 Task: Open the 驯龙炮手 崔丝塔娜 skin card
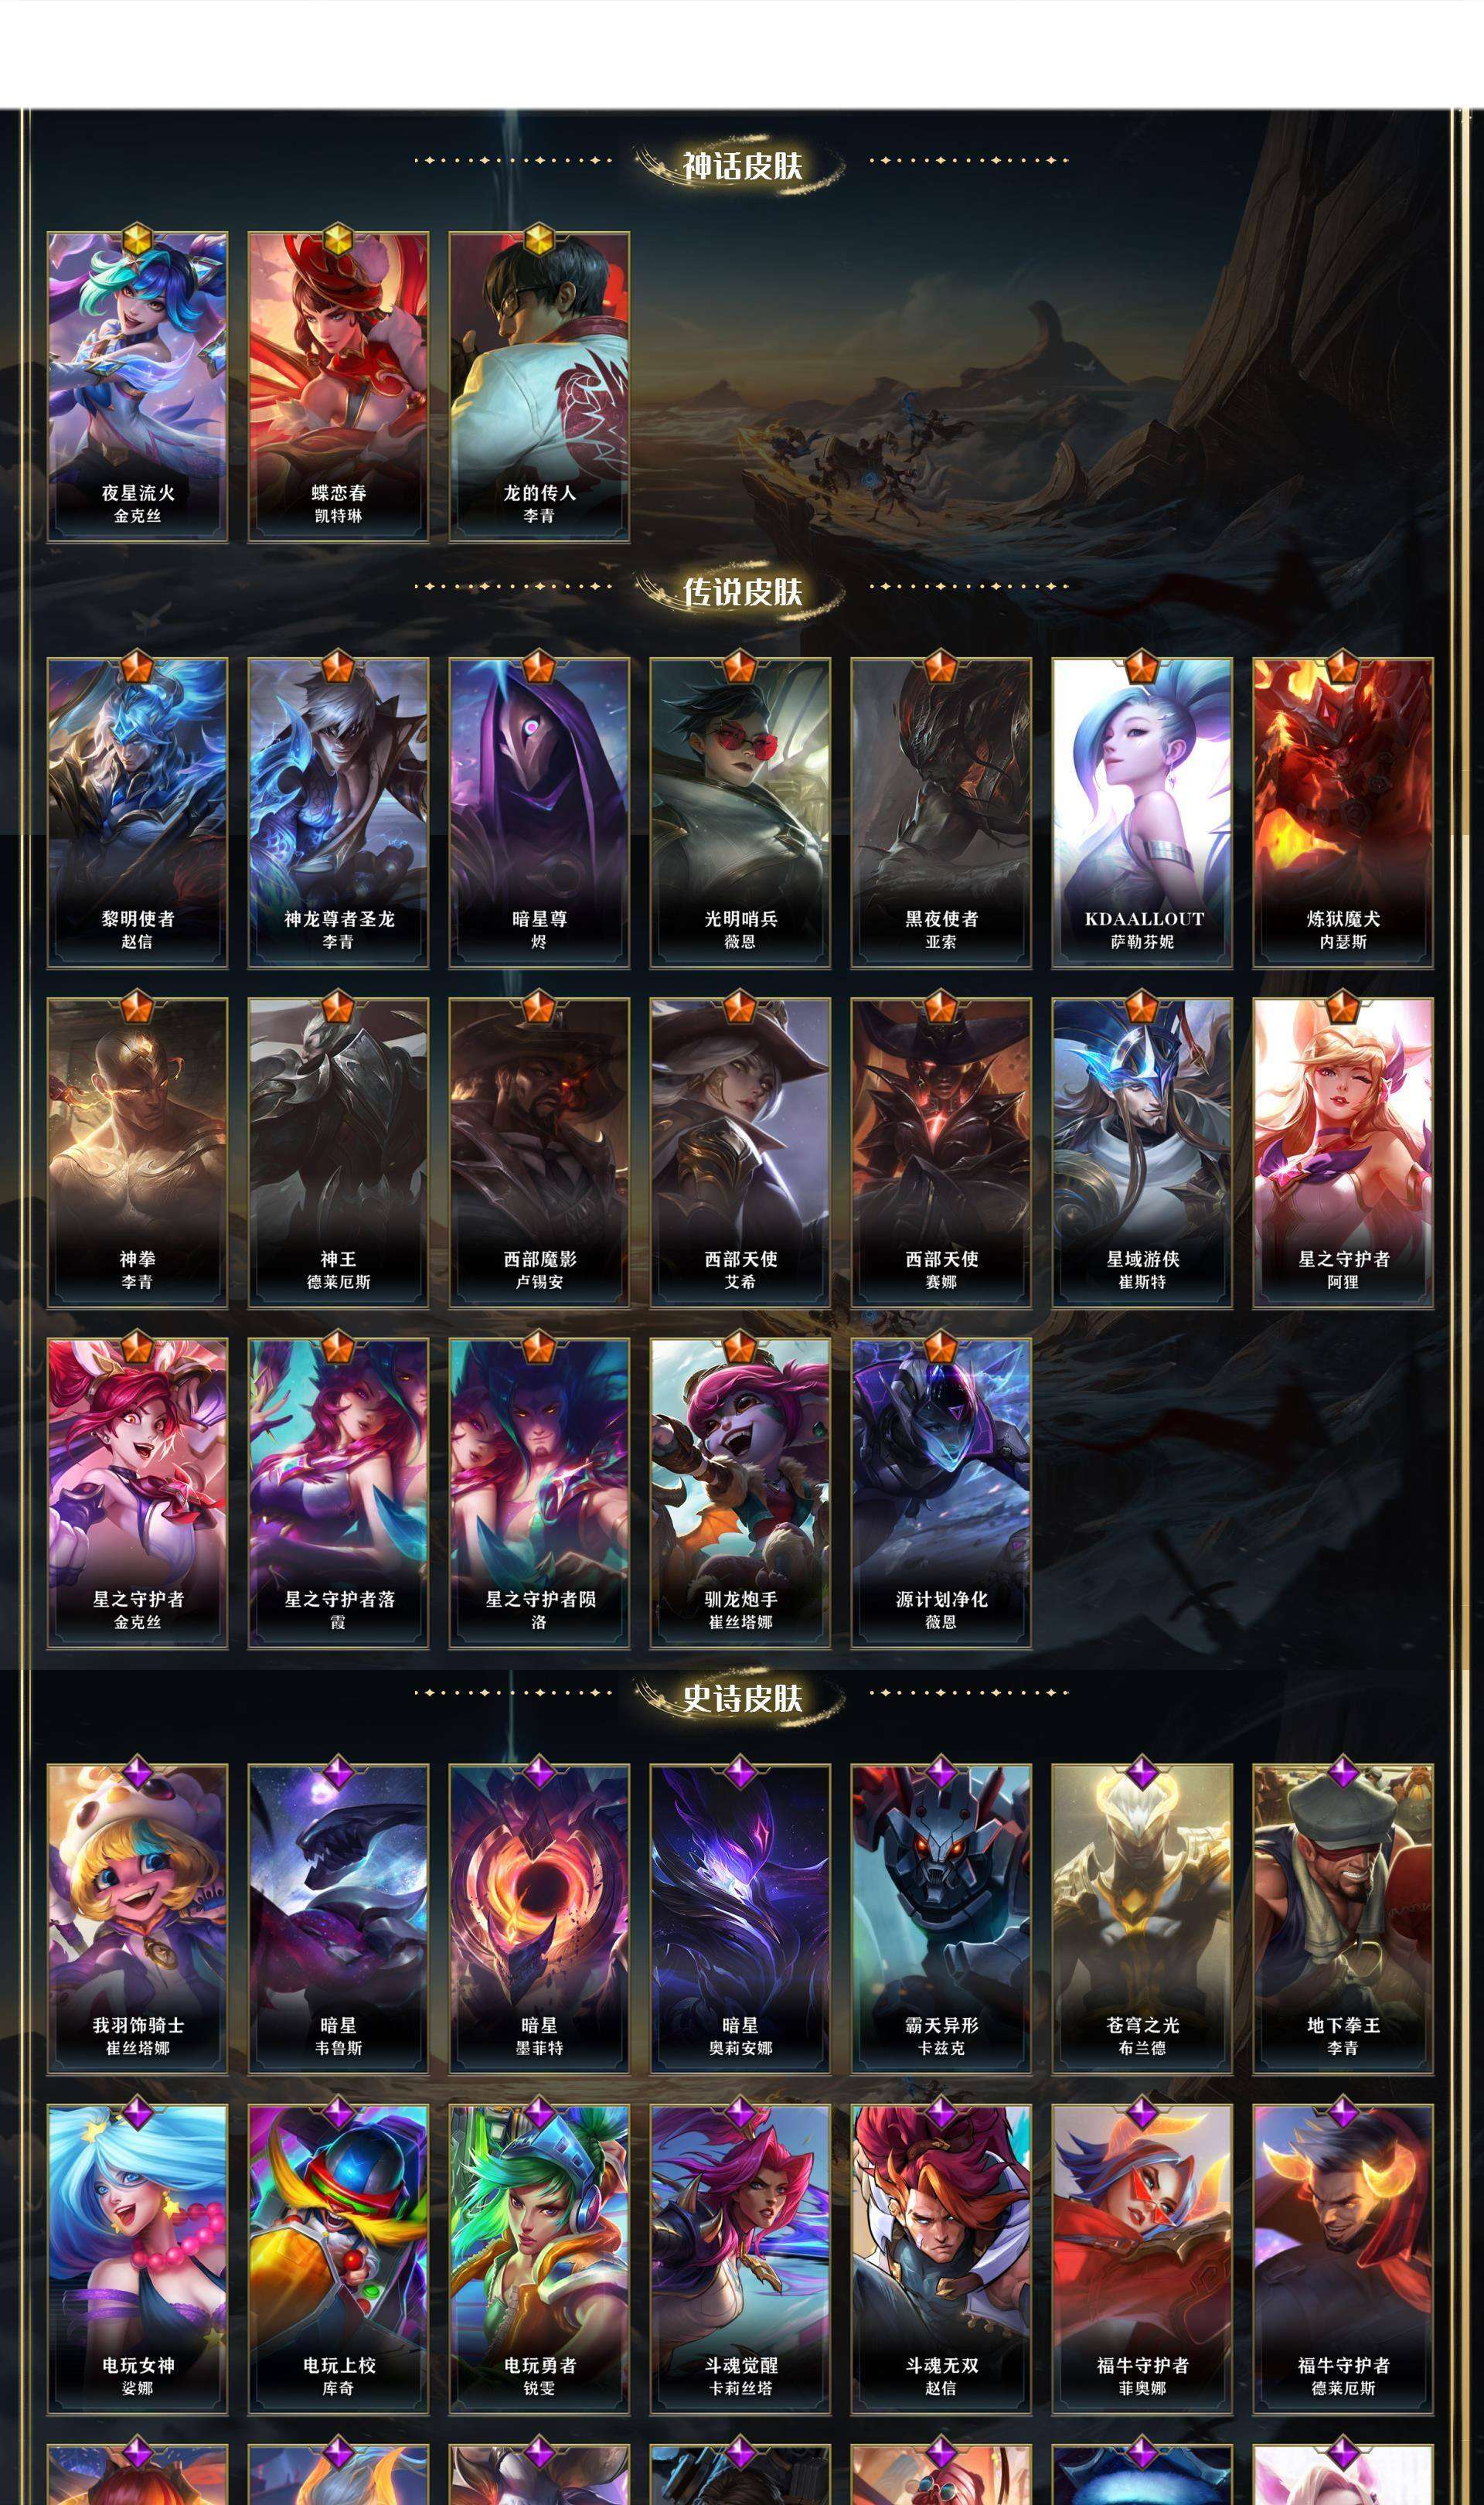pos(740,1493)
